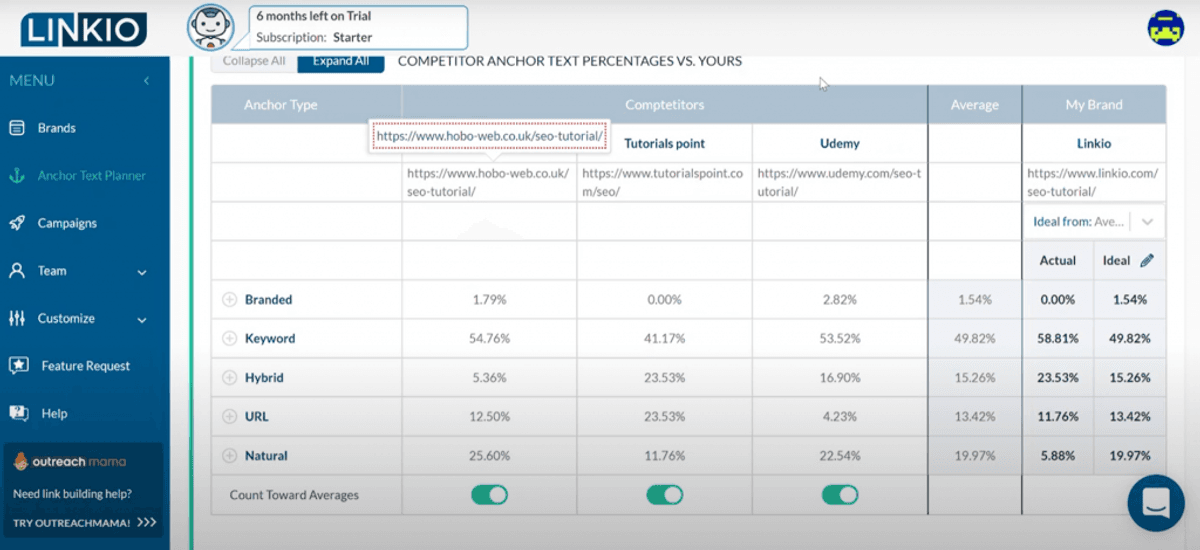Expand the Natural anchor type row

click(x=229, y=456)
